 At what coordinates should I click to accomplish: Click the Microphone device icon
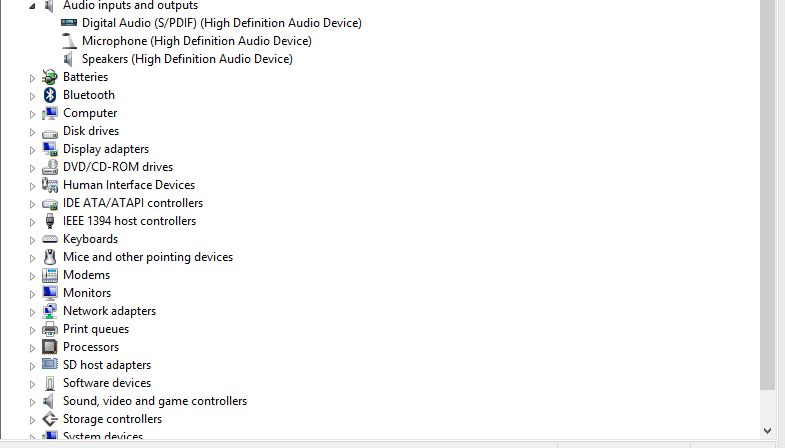point(69,41)
